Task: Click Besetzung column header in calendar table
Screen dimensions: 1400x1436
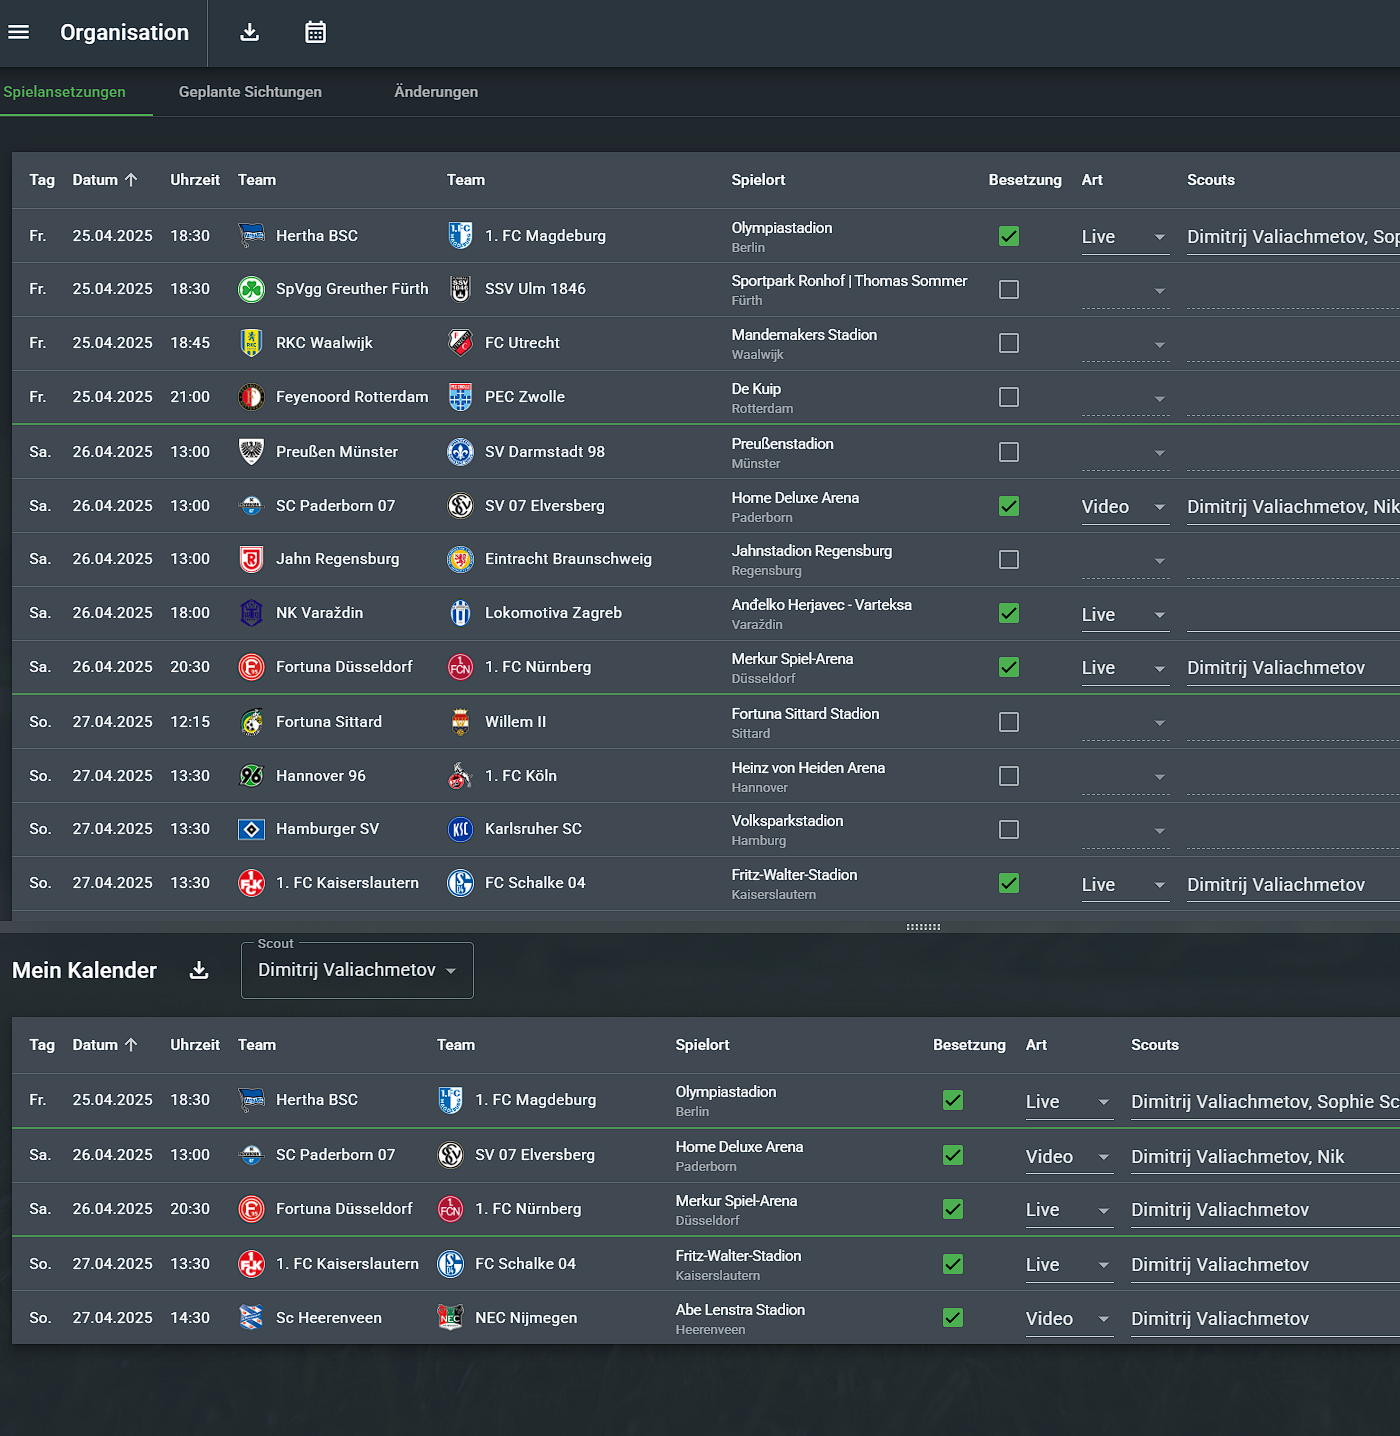Action: pyautogui.click(x=969, y=1045)
